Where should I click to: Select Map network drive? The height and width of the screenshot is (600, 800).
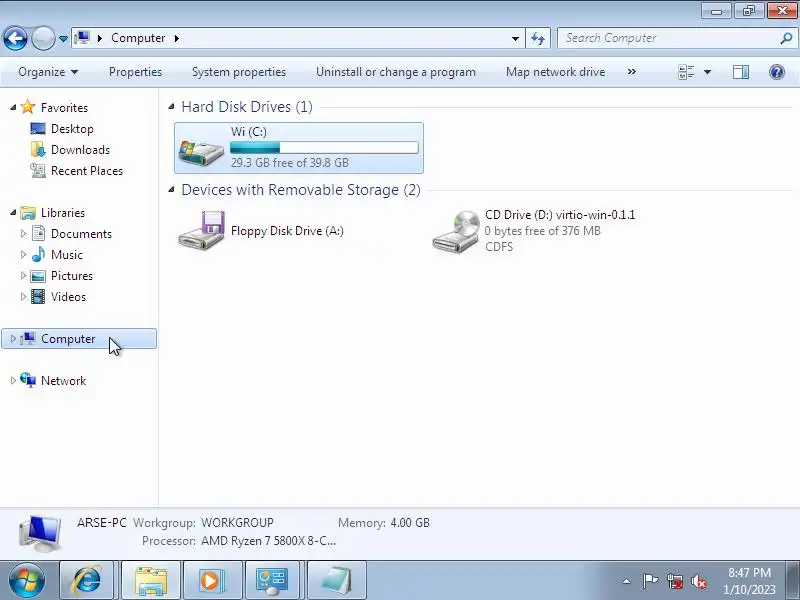(x=555, y=72)
